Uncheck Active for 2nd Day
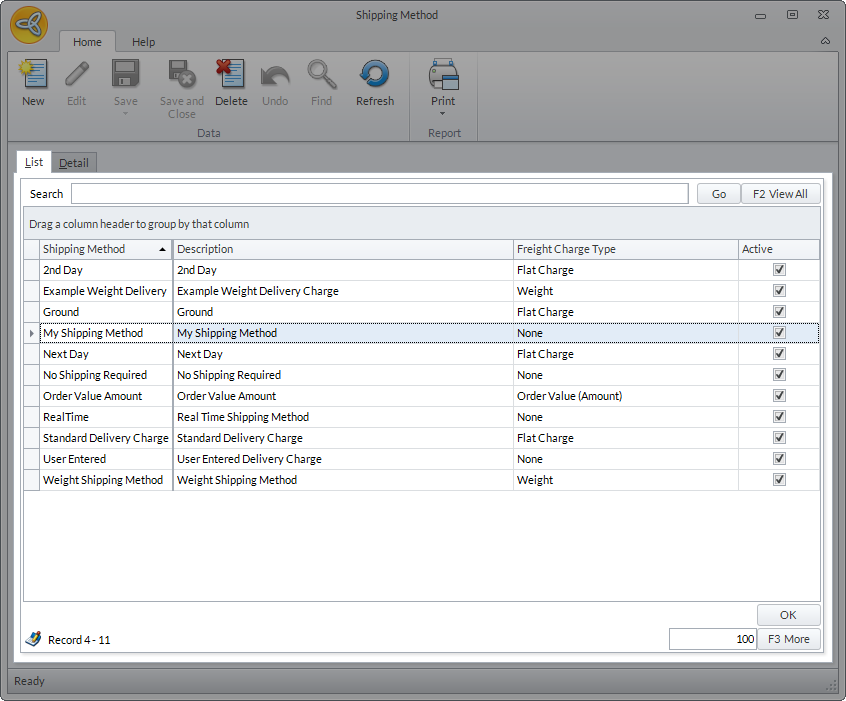846x701 pixels. (x=779, y=270)
